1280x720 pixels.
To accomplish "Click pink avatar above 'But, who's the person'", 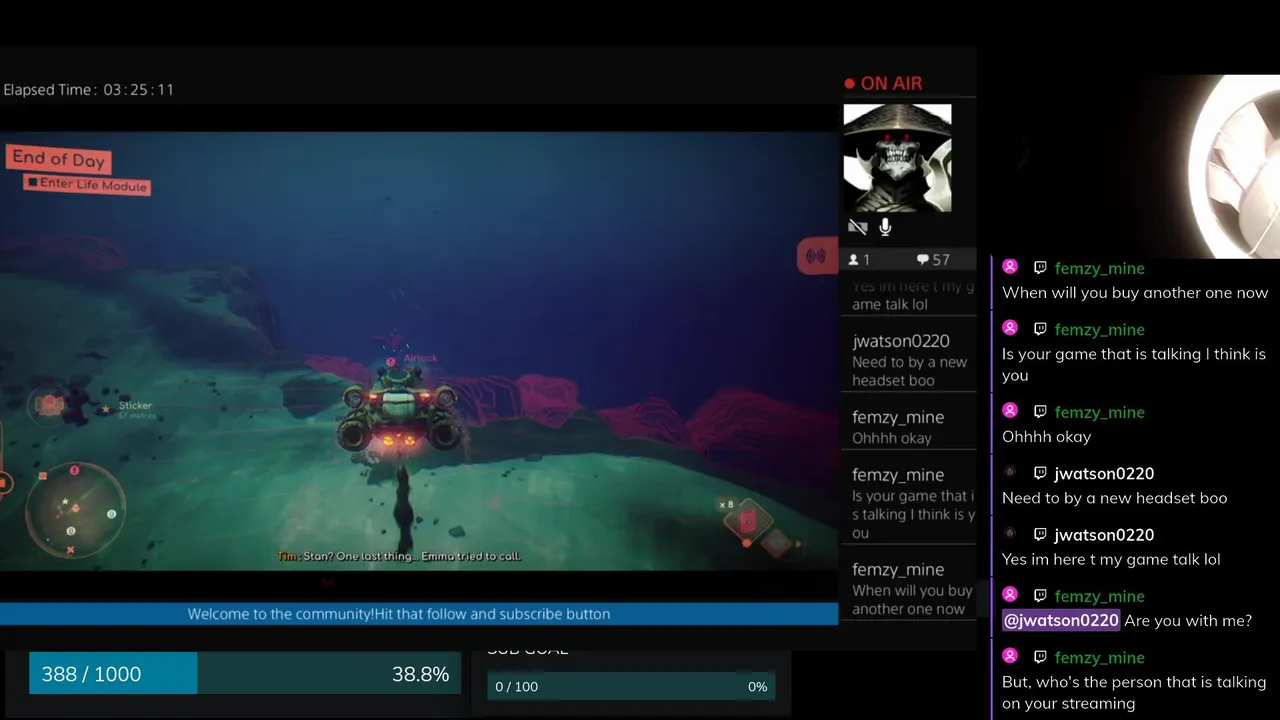I will click(x=1010, y=655).
